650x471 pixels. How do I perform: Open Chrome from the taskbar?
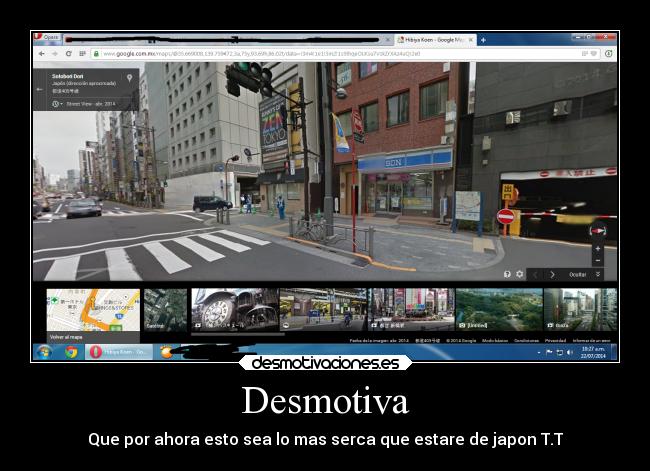coord(71,352)
